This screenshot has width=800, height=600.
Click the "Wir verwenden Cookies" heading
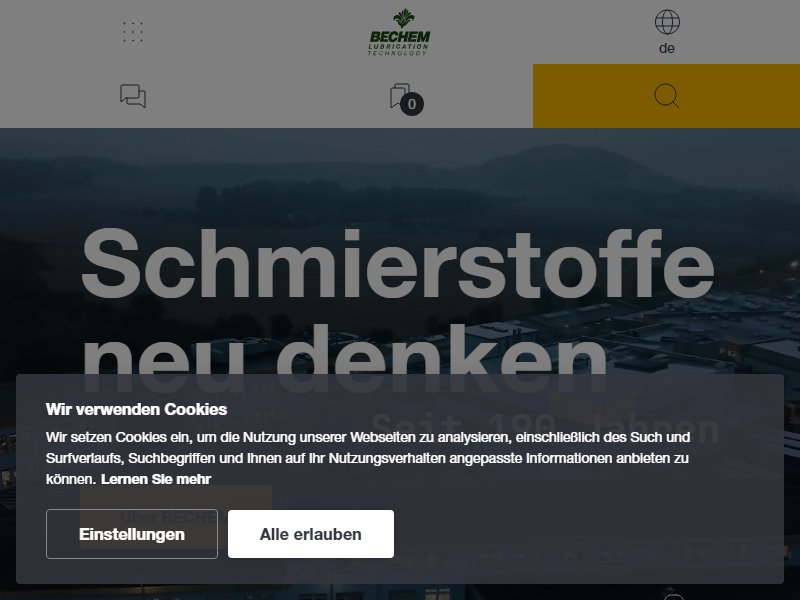click(136, 409)
